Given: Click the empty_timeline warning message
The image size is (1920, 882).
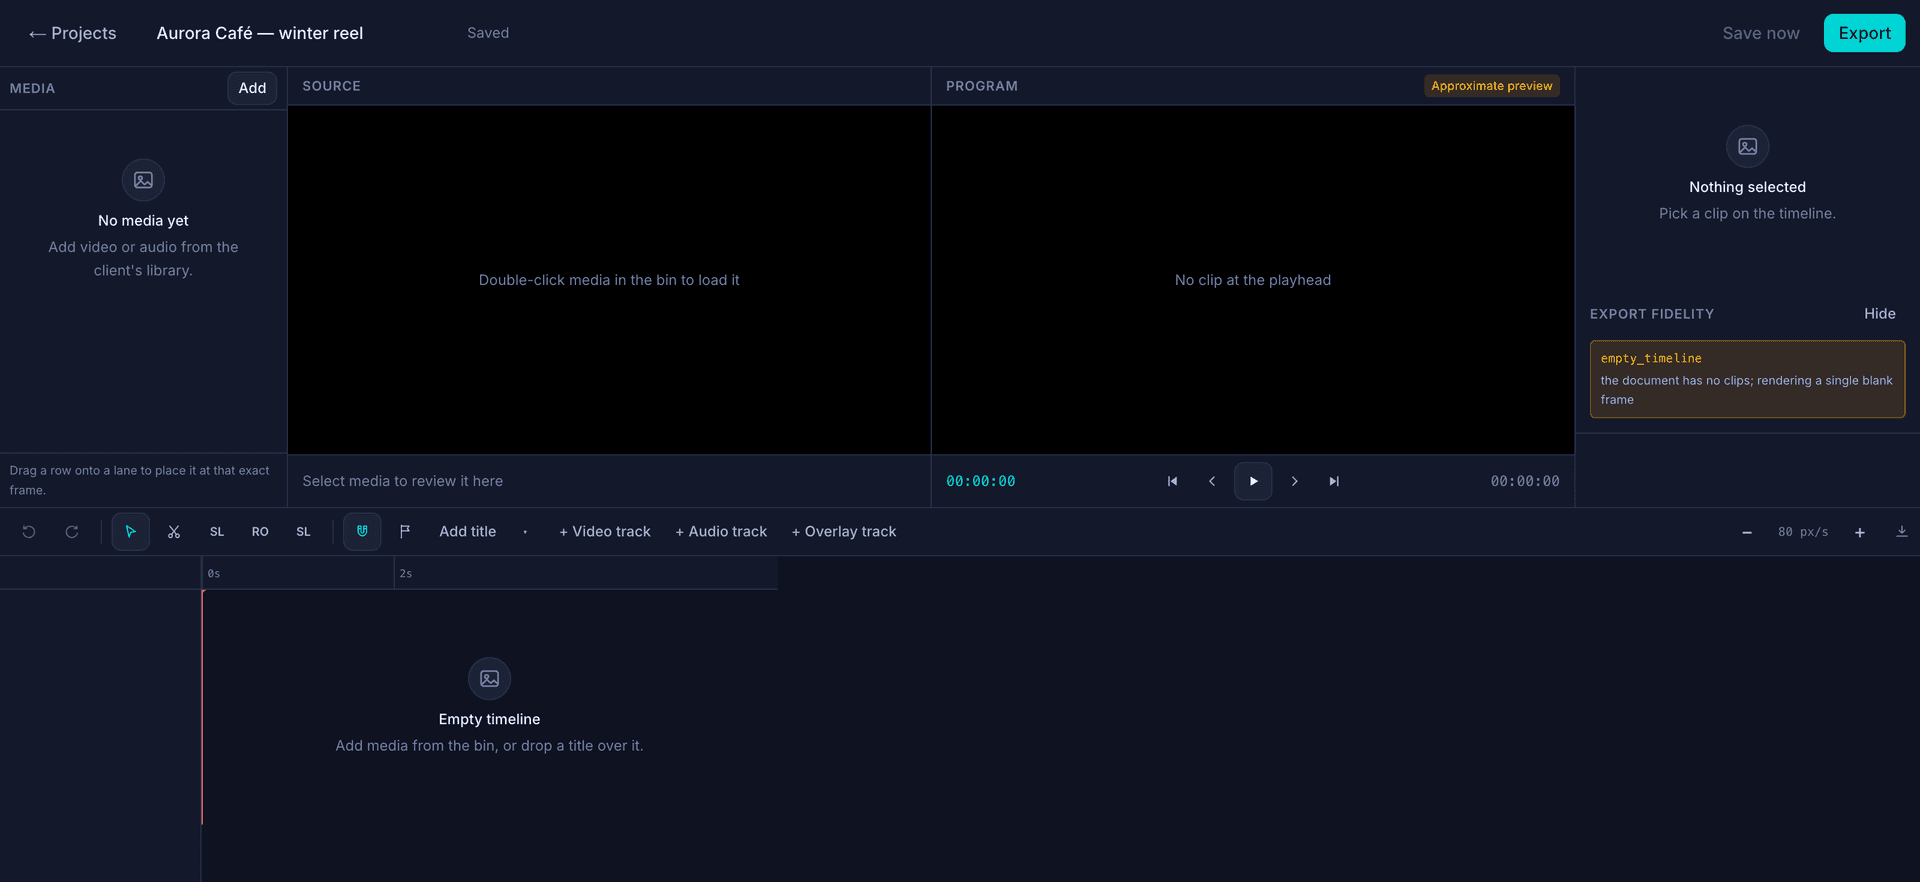Looking at the screenshot, I should [1747, 379].
